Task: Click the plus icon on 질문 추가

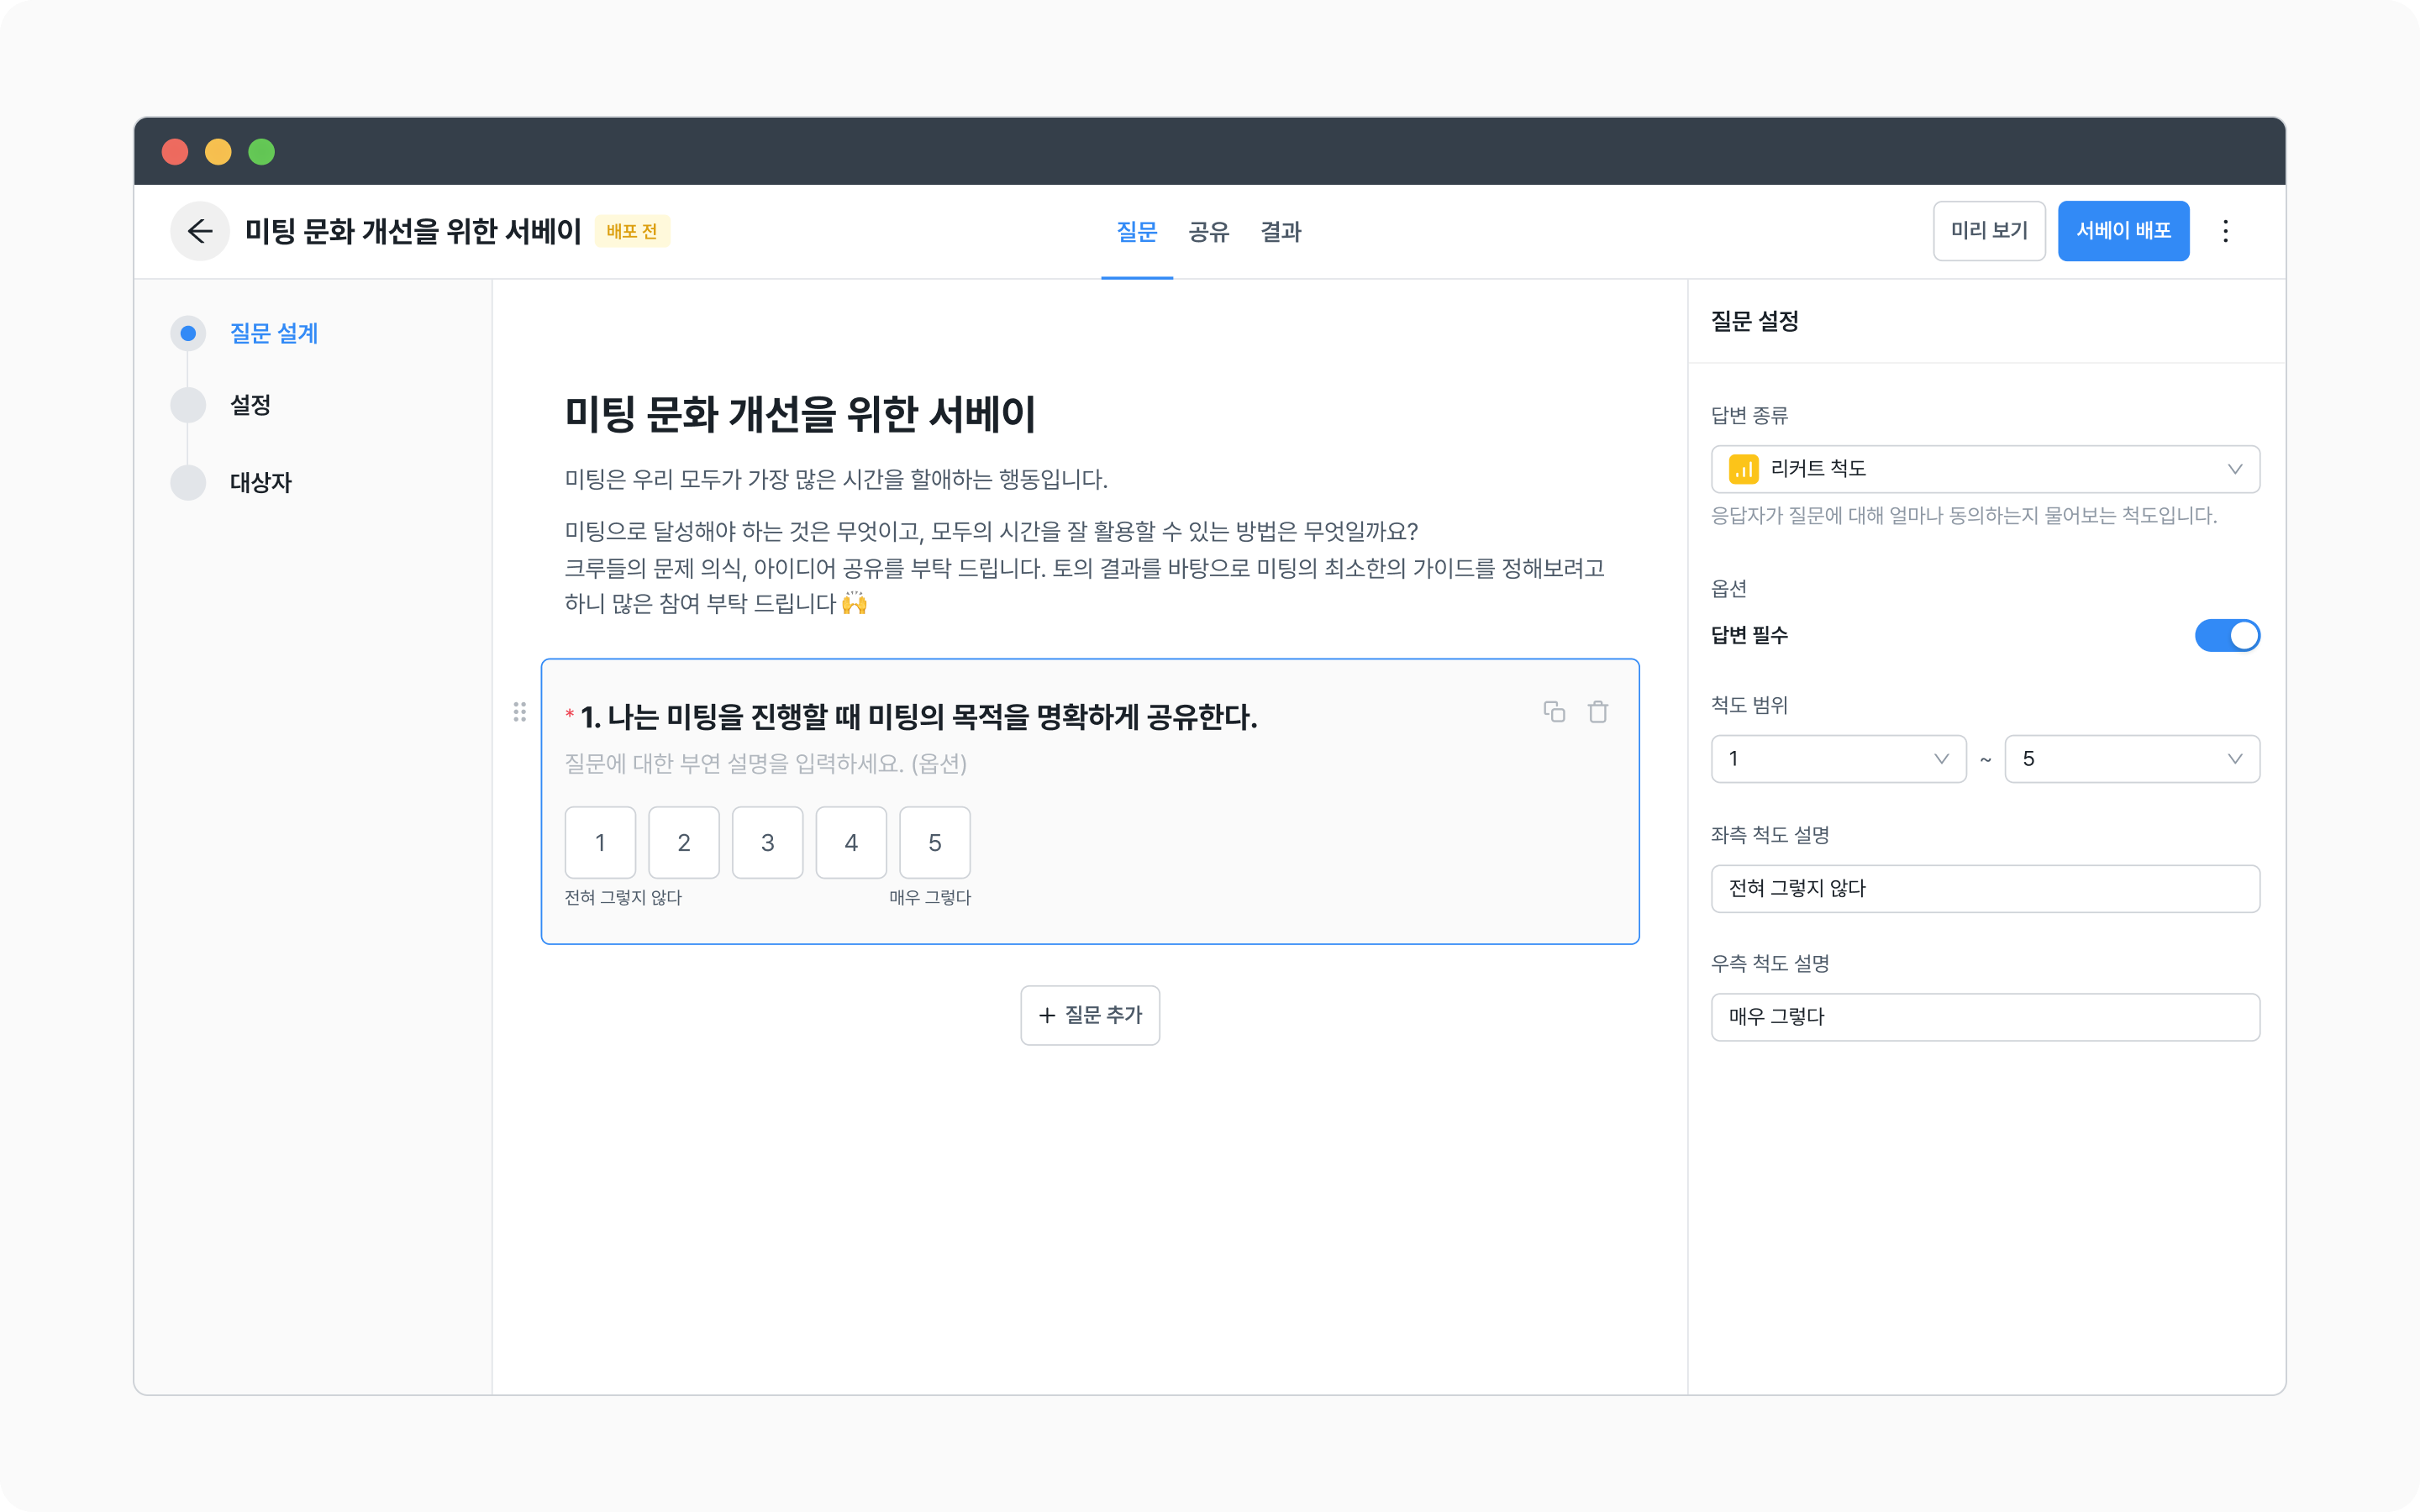Action: (1047, 1015)
